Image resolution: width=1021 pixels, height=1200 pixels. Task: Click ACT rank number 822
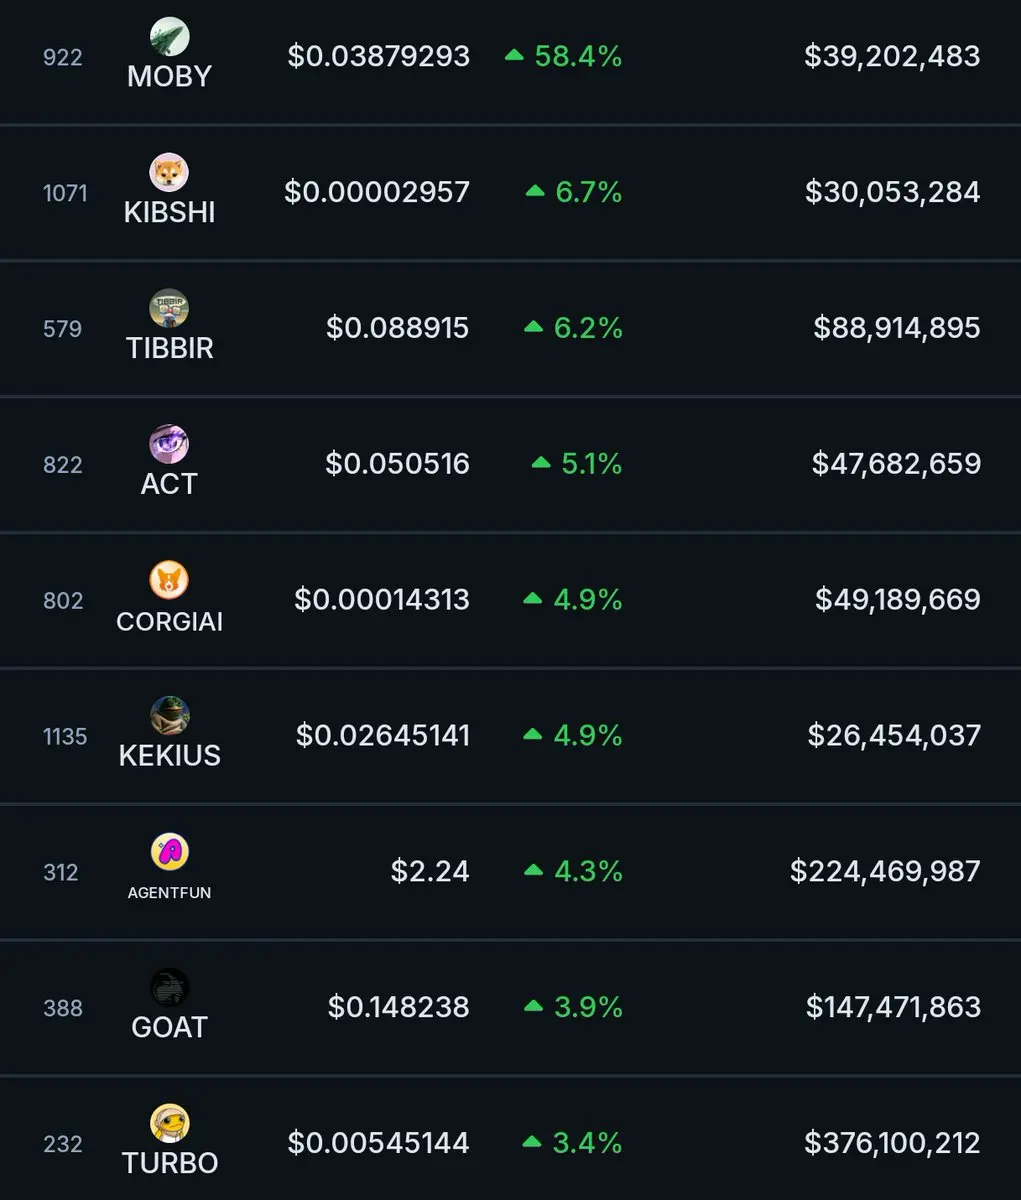(x=62, y=465)
